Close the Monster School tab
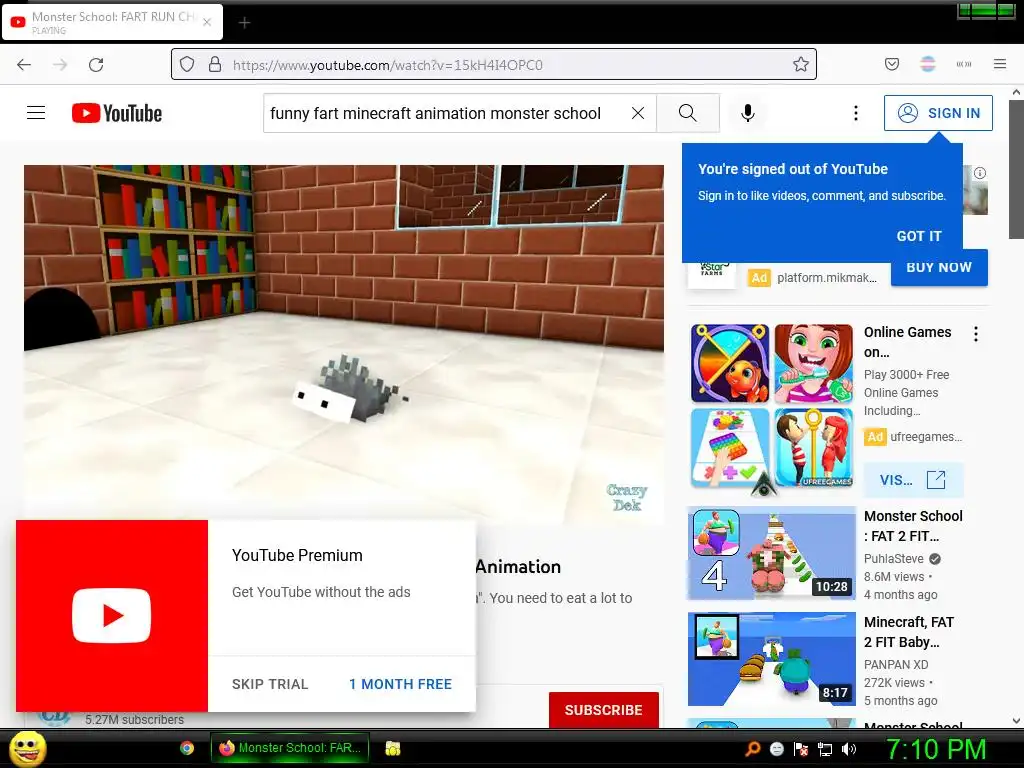Screen dimensions: 1024x768 [207, 22]
